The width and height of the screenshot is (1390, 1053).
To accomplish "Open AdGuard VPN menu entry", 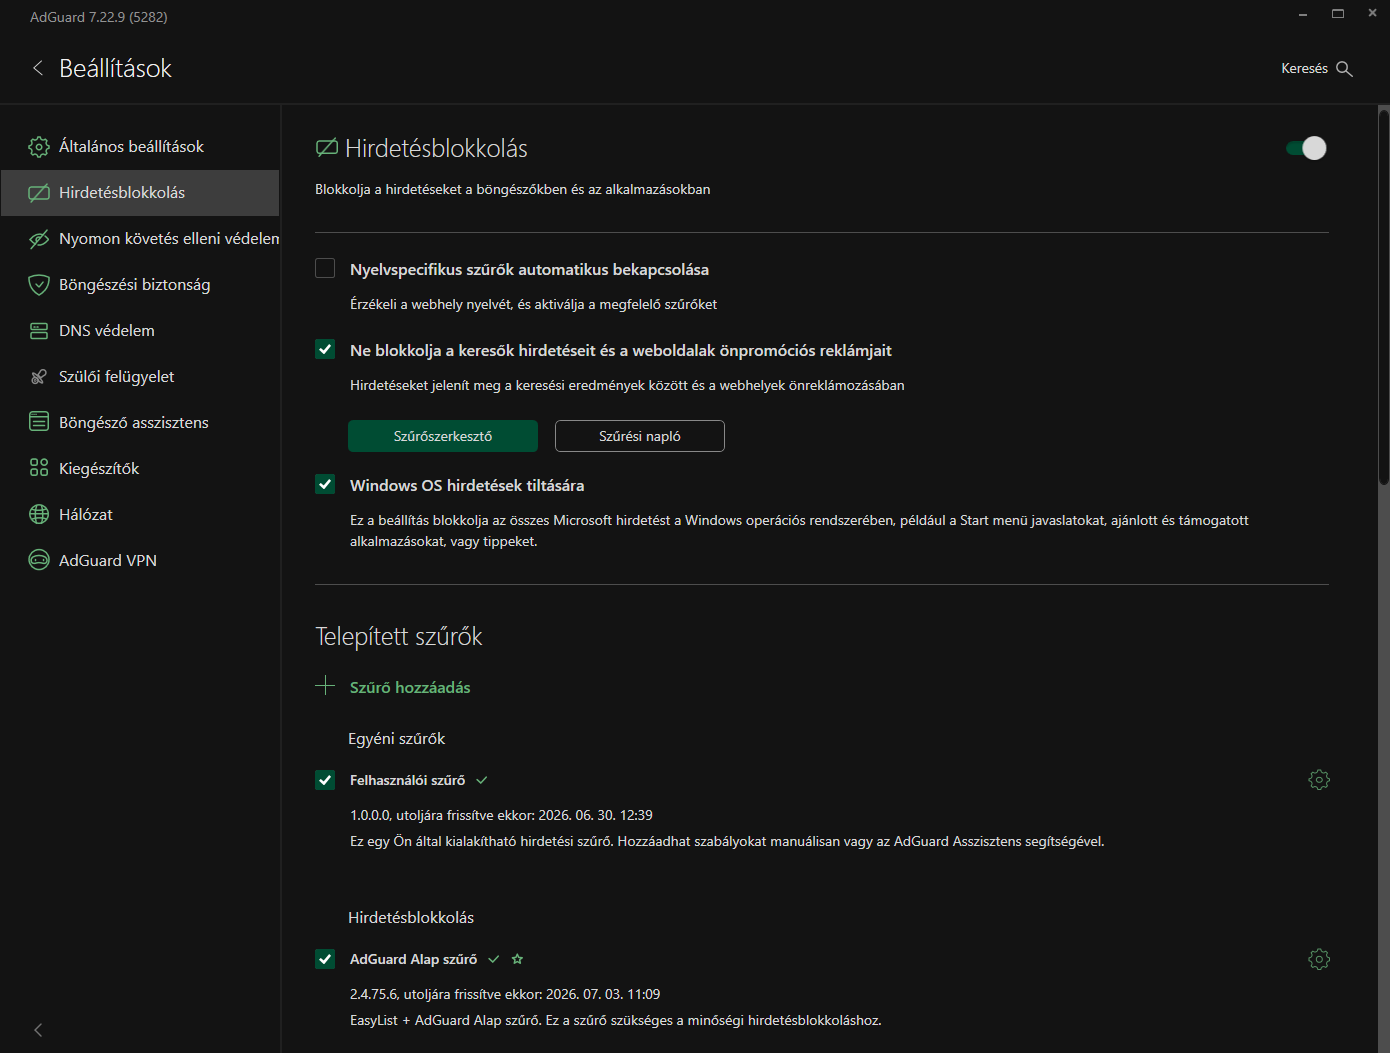I will click(x=140, y=560).
